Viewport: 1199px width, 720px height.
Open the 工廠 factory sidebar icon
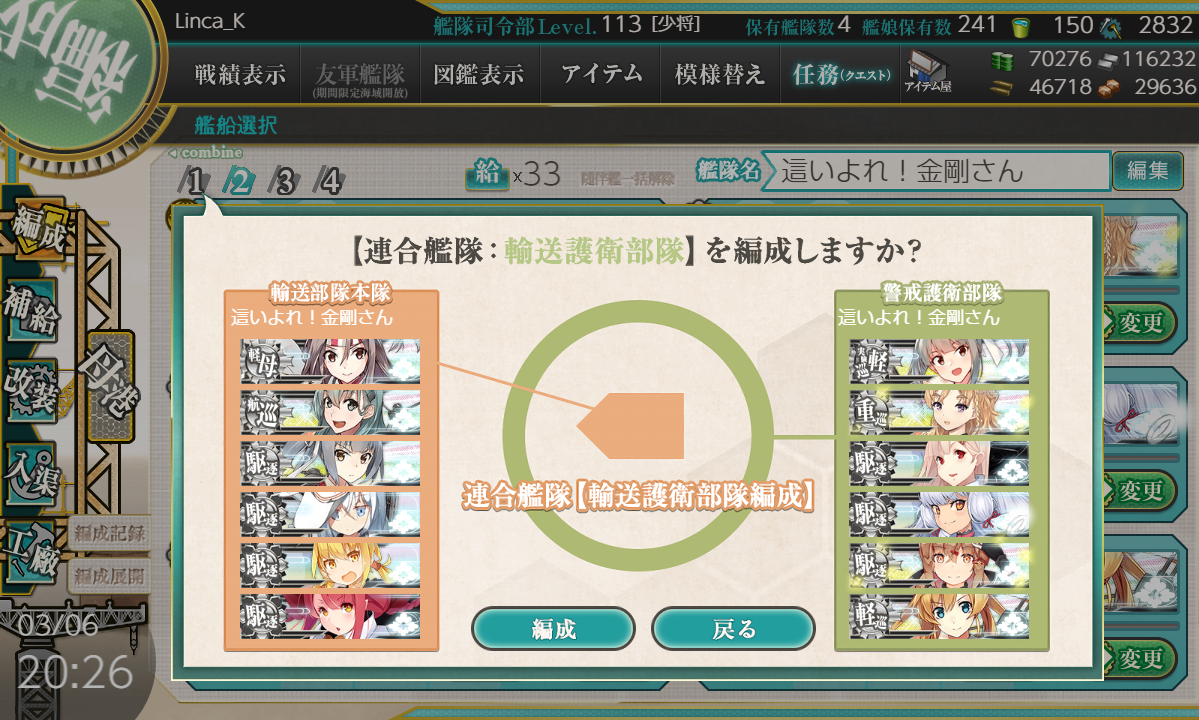tap(31, 555)
